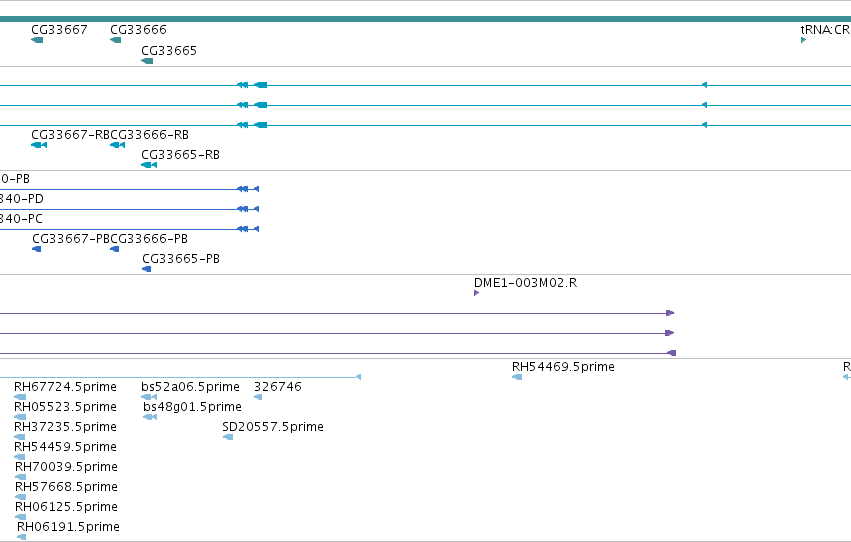Select the RH54459.5prime EST label

[x=65, y=447]
